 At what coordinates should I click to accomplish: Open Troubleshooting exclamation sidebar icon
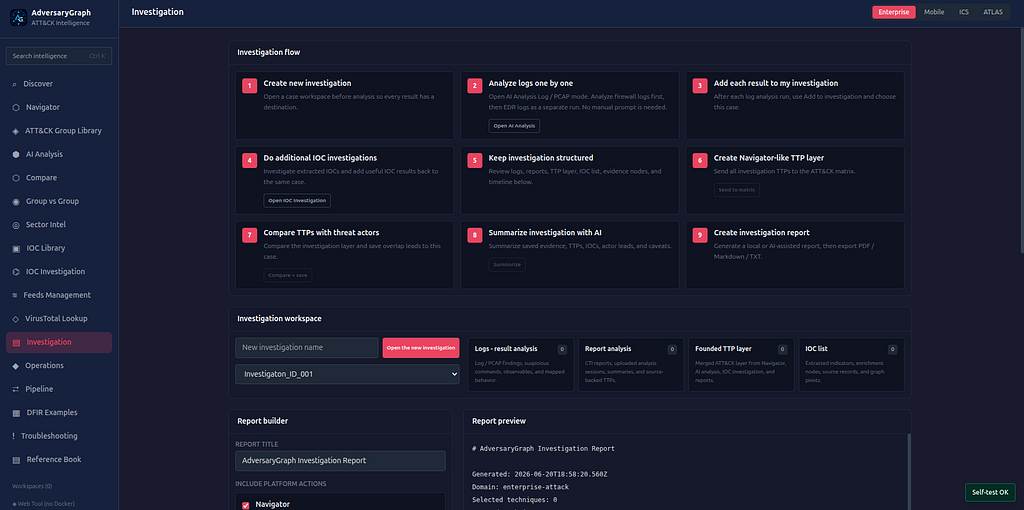point(14,436)
